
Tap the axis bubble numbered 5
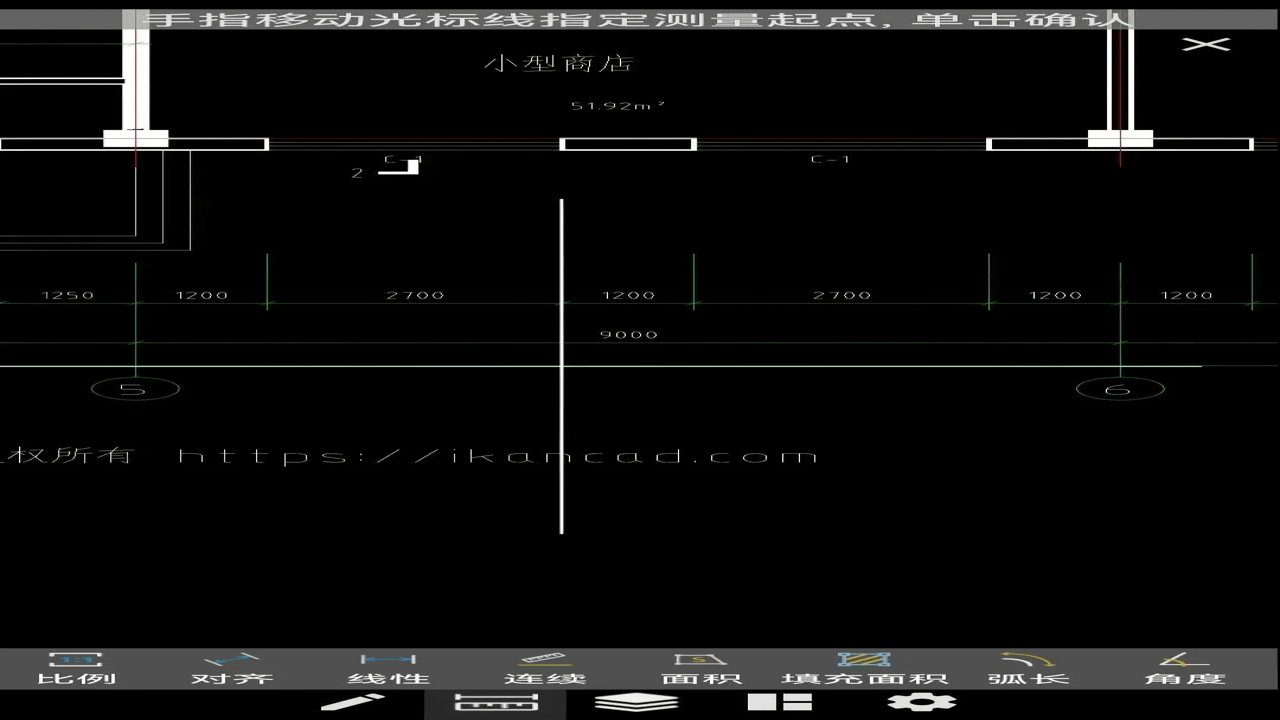point(135,389)
